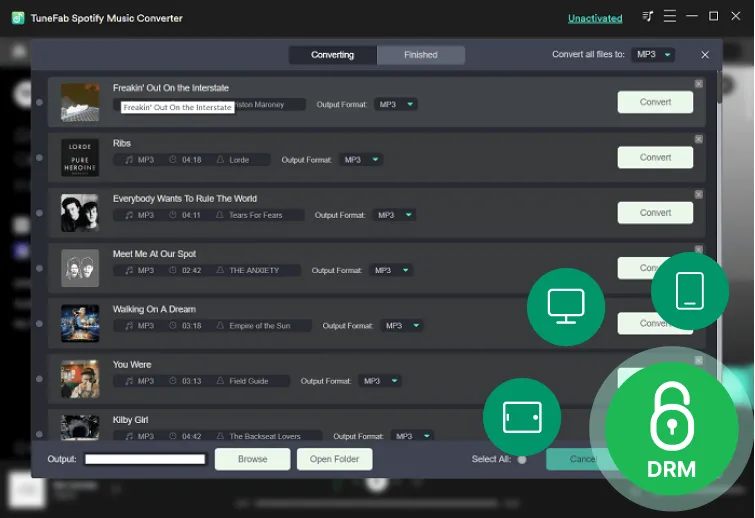Switch to the Finished tab
Viewport: 755px width, 518px height.
pyautogui.click(x=421, y=55)
